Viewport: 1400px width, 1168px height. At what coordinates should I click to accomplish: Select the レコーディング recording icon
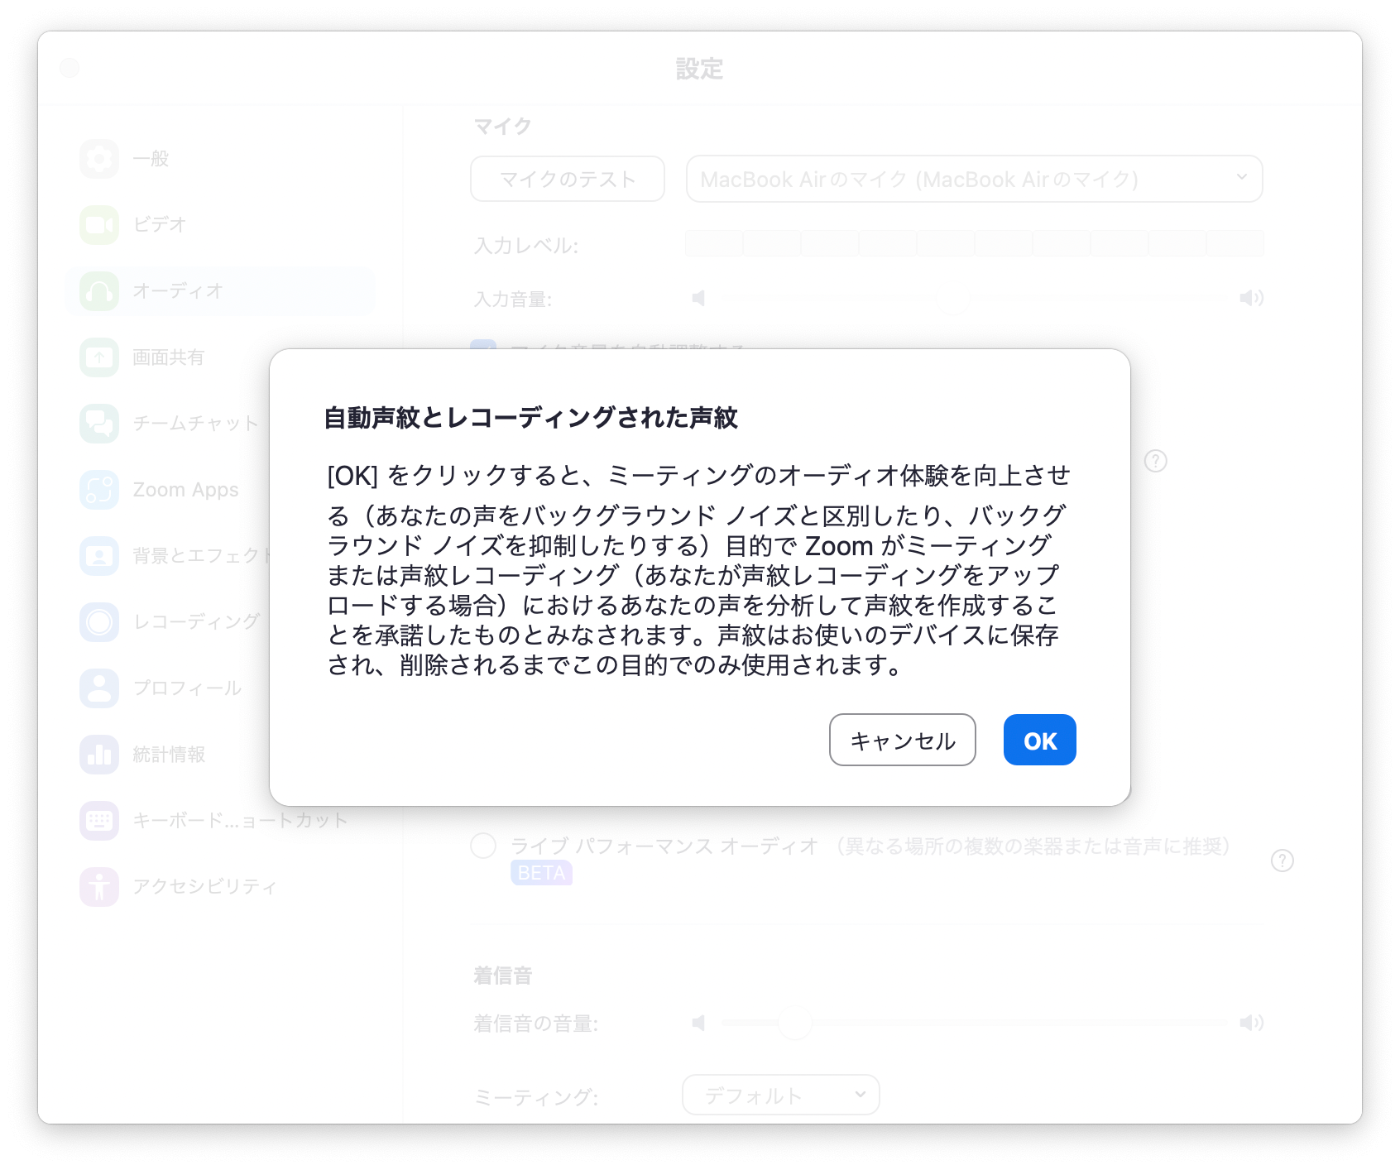[x=99, y=622]
